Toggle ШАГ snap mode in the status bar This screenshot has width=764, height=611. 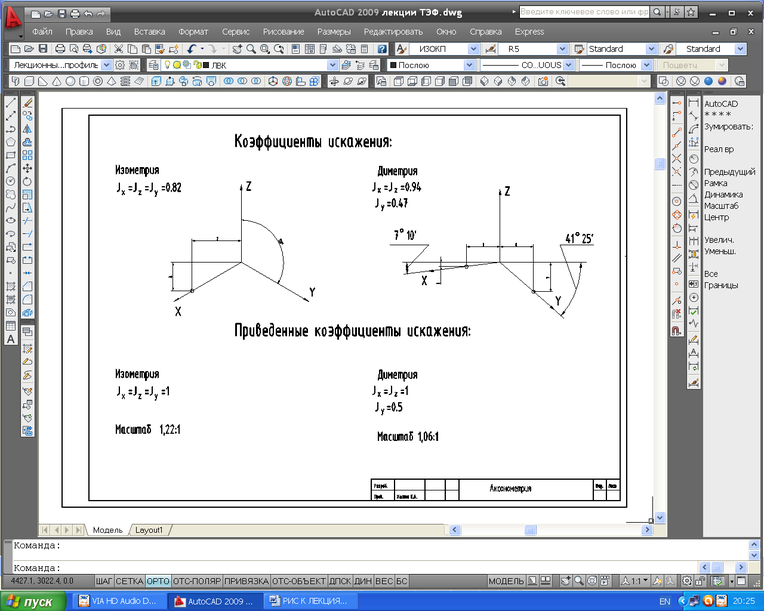104,581
